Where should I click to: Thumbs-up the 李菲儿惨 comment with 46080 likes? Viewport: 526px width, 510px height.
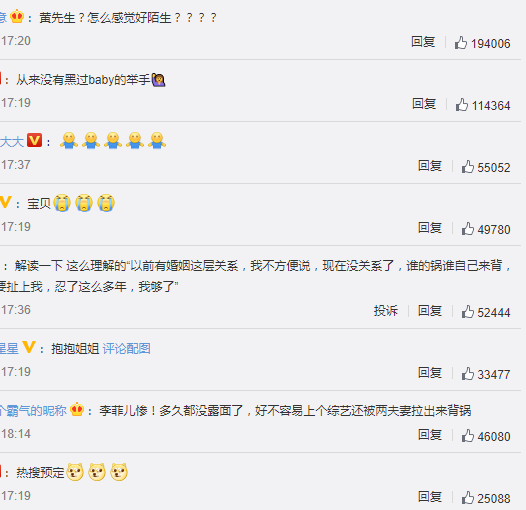point(486,436)
